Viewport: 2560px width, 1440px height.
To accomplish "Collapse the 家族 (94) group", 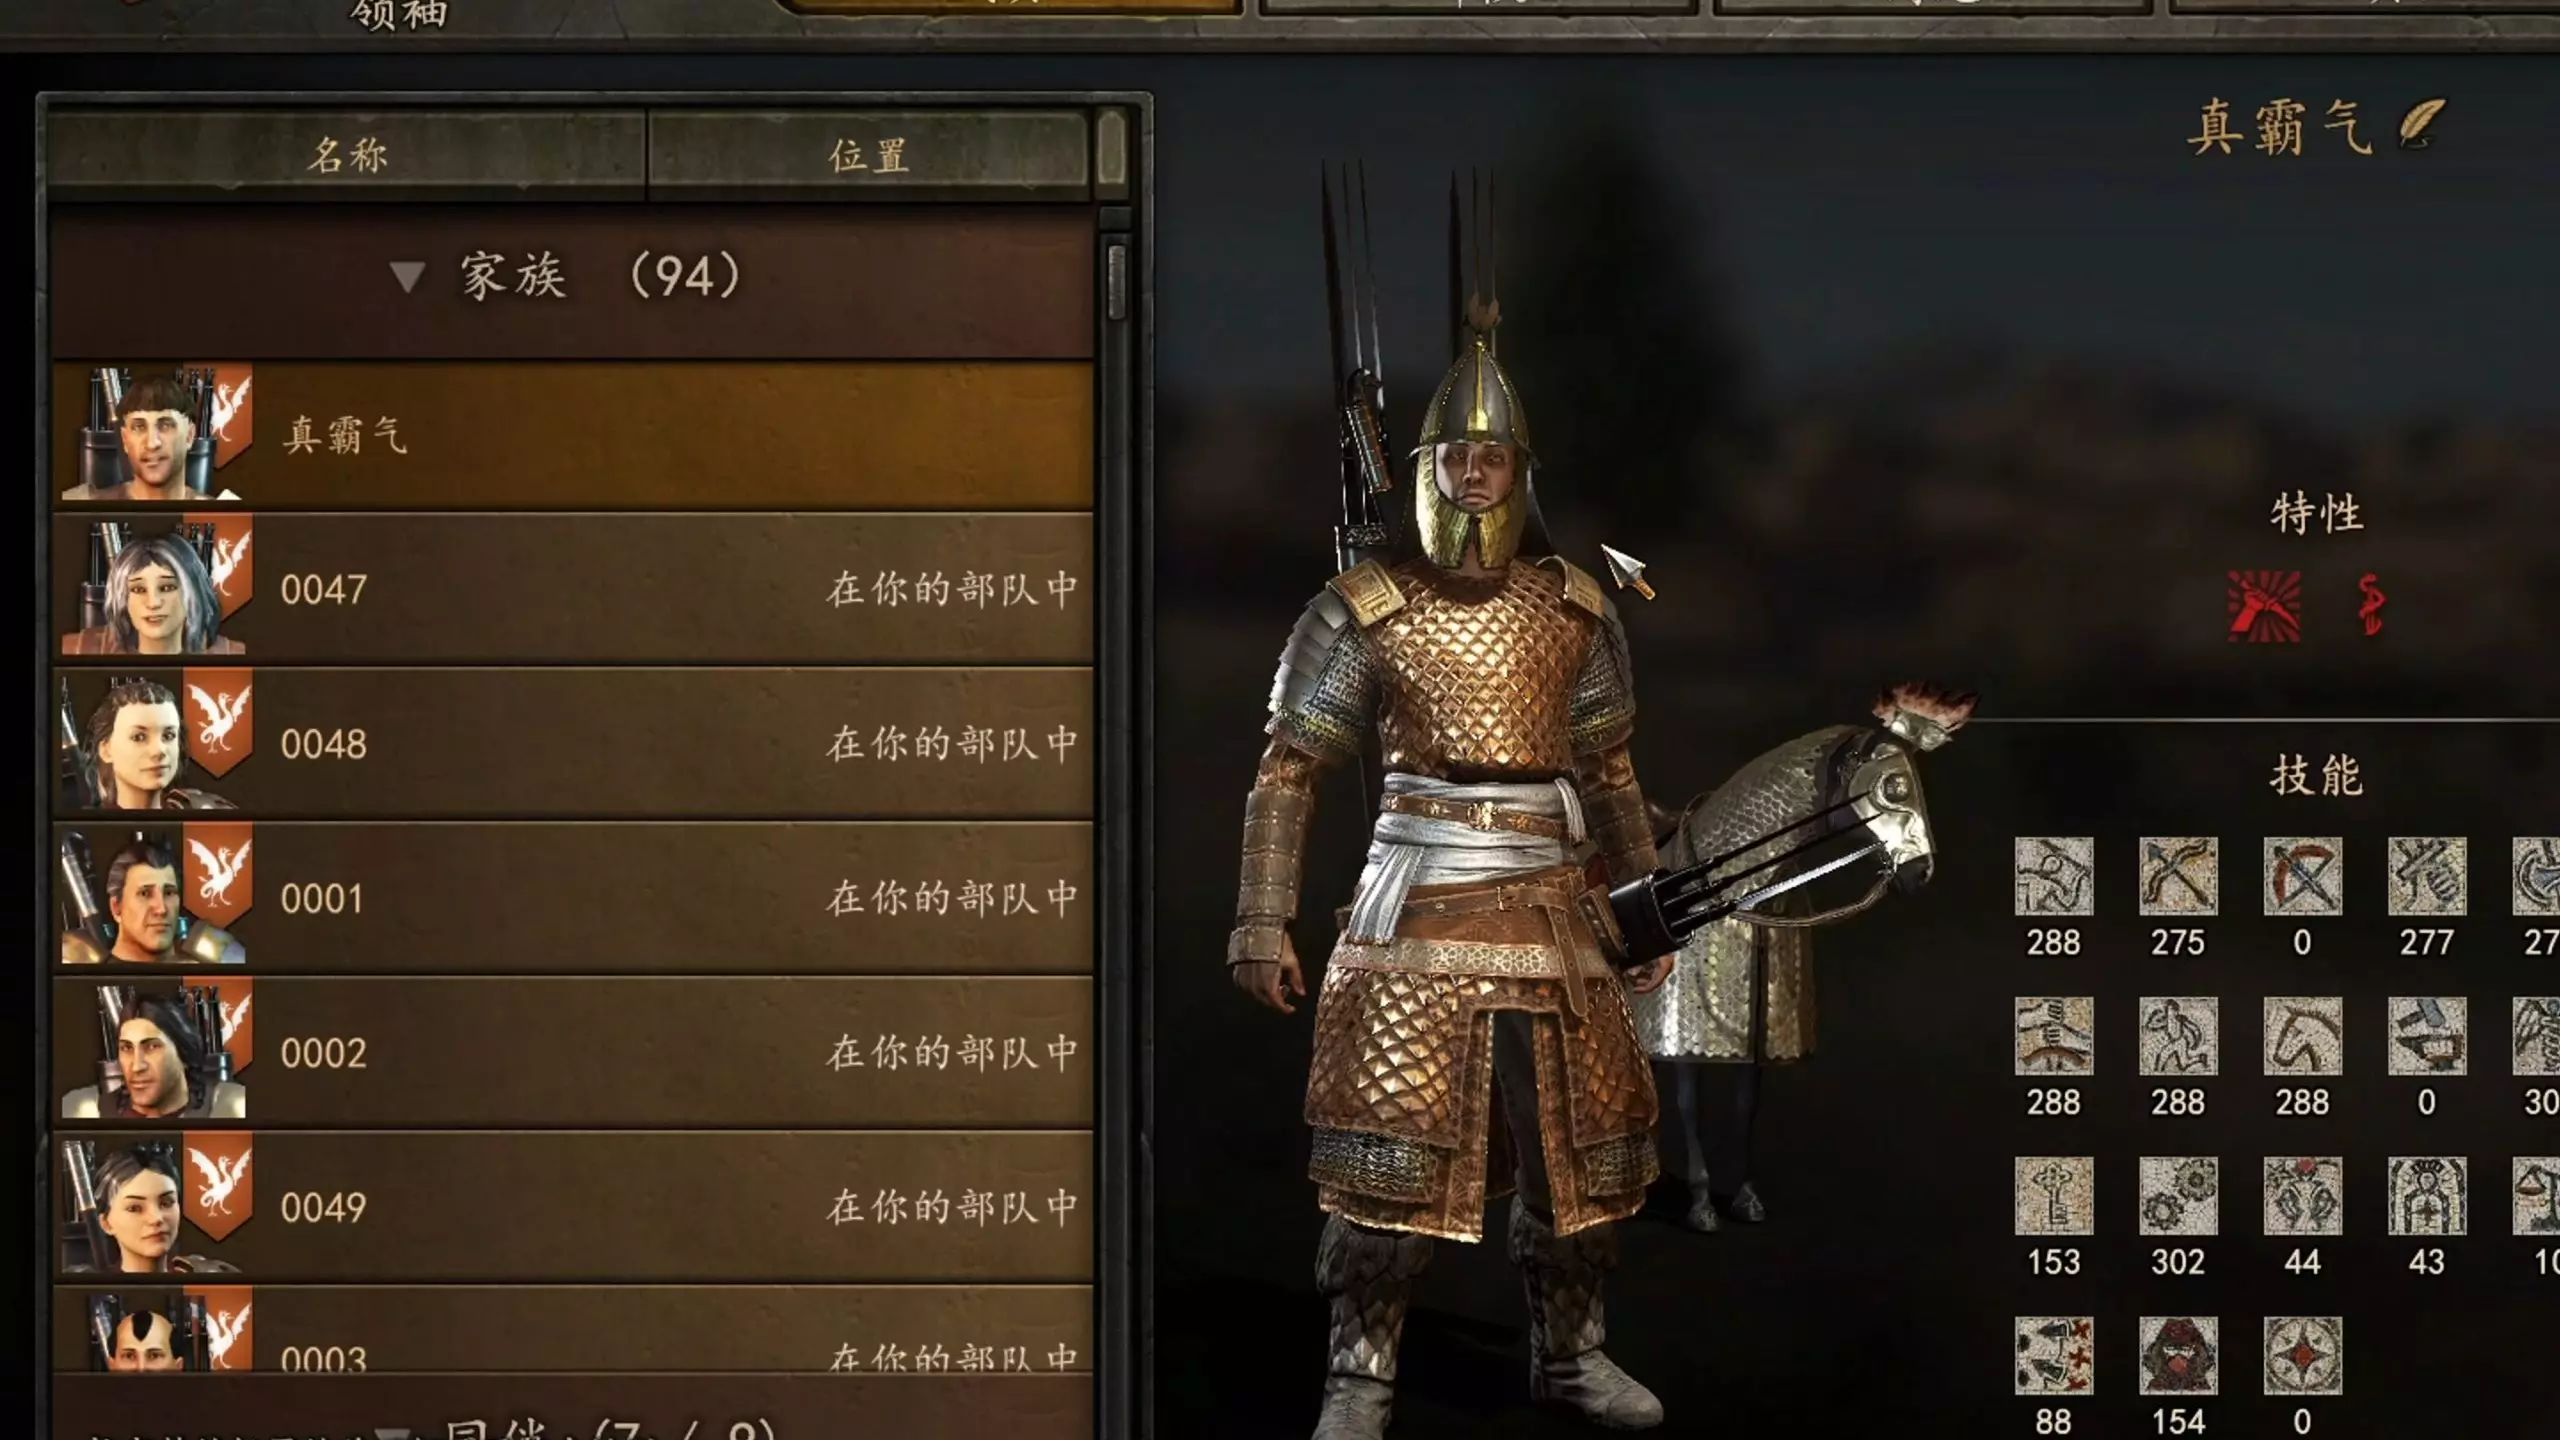I will coord(573,278).
